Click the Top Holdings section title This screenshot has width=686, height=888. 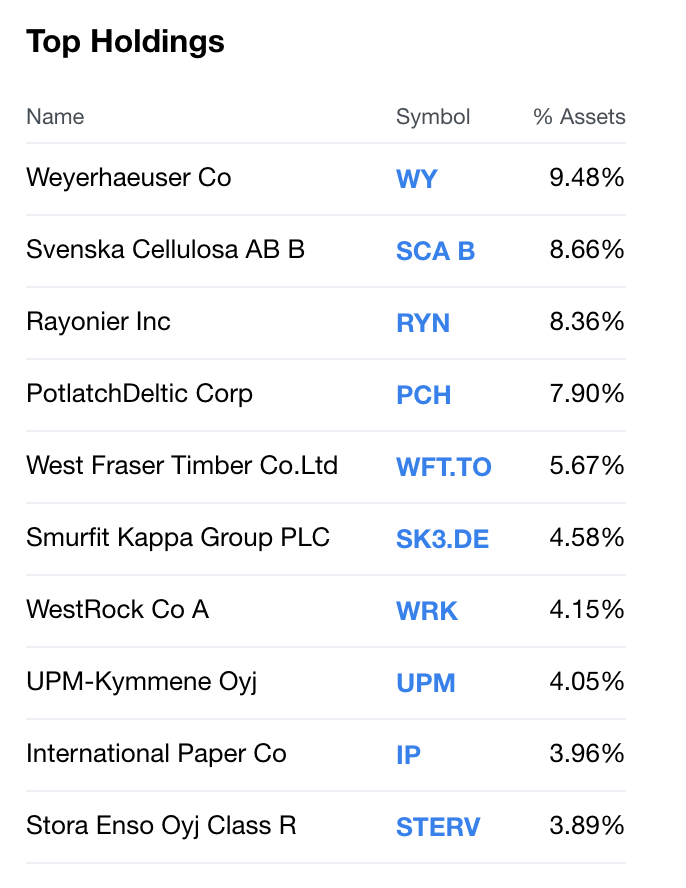[126, 42]
